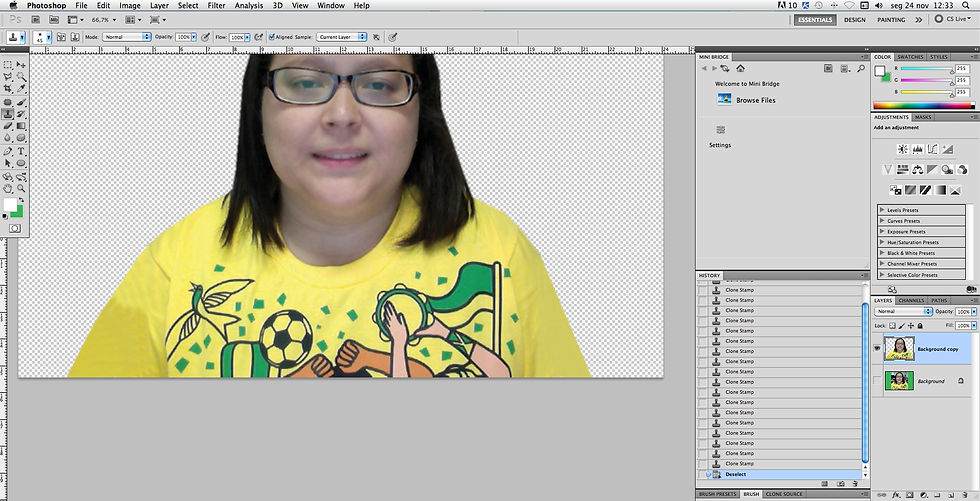The height and width of the screenshot is (501, 980).
Task: Open the Layer menu
Action: tap(159, 6)
